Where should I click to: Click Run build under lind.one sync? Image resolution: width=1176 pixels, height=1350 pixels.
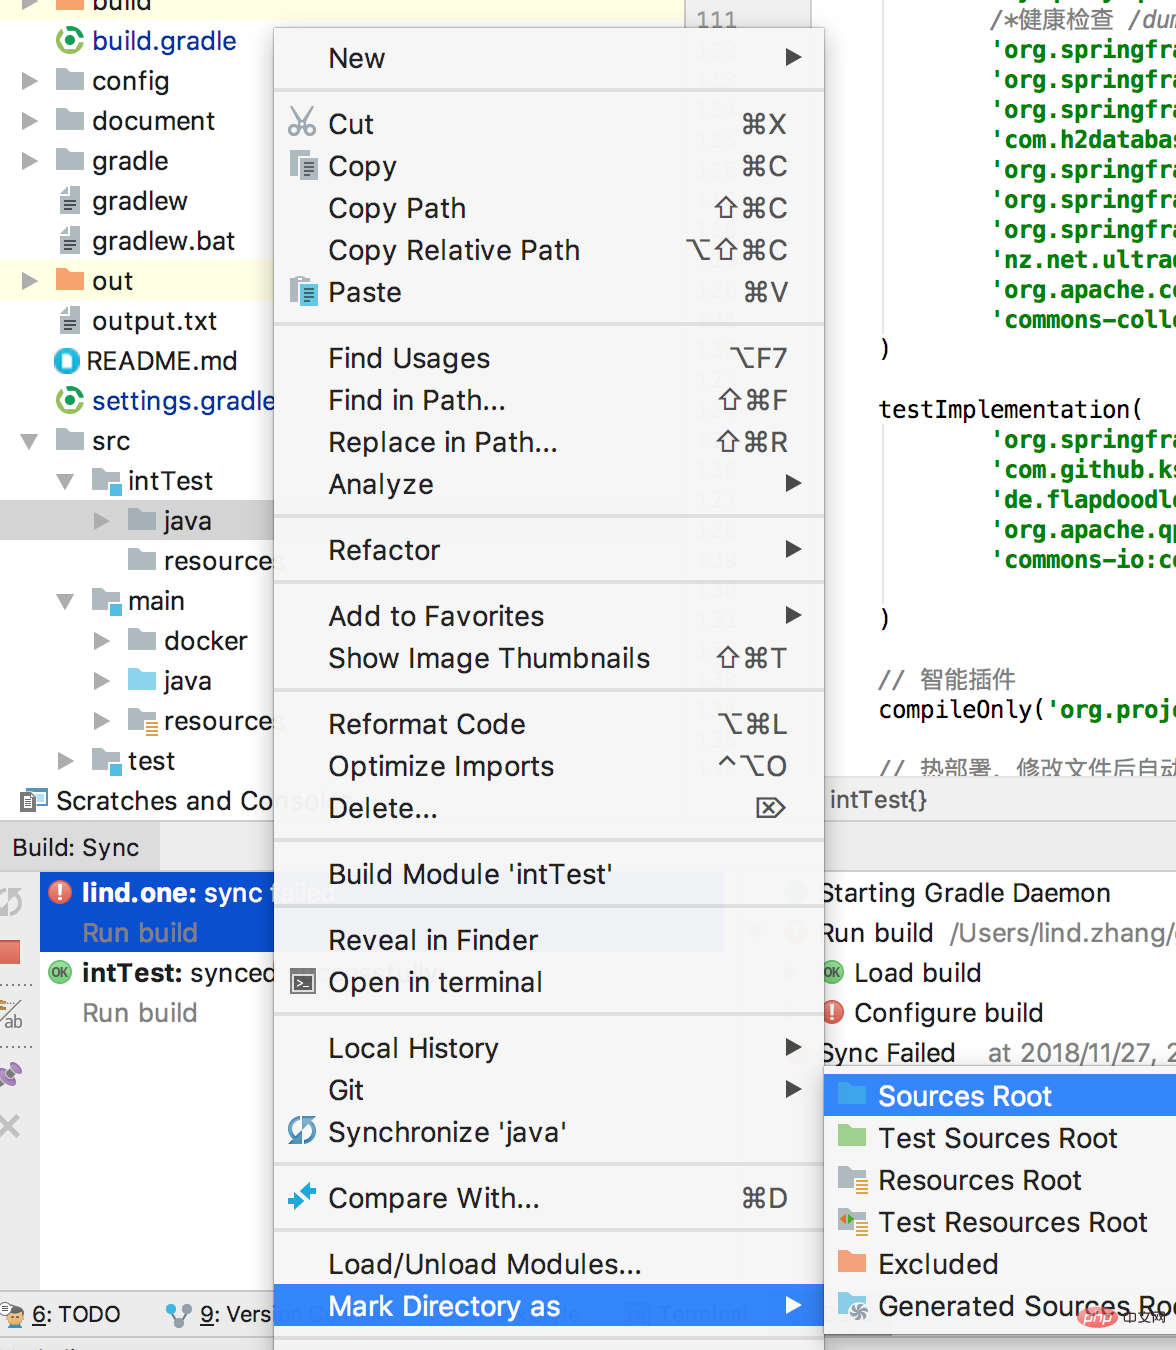click(x=140, y=932)
